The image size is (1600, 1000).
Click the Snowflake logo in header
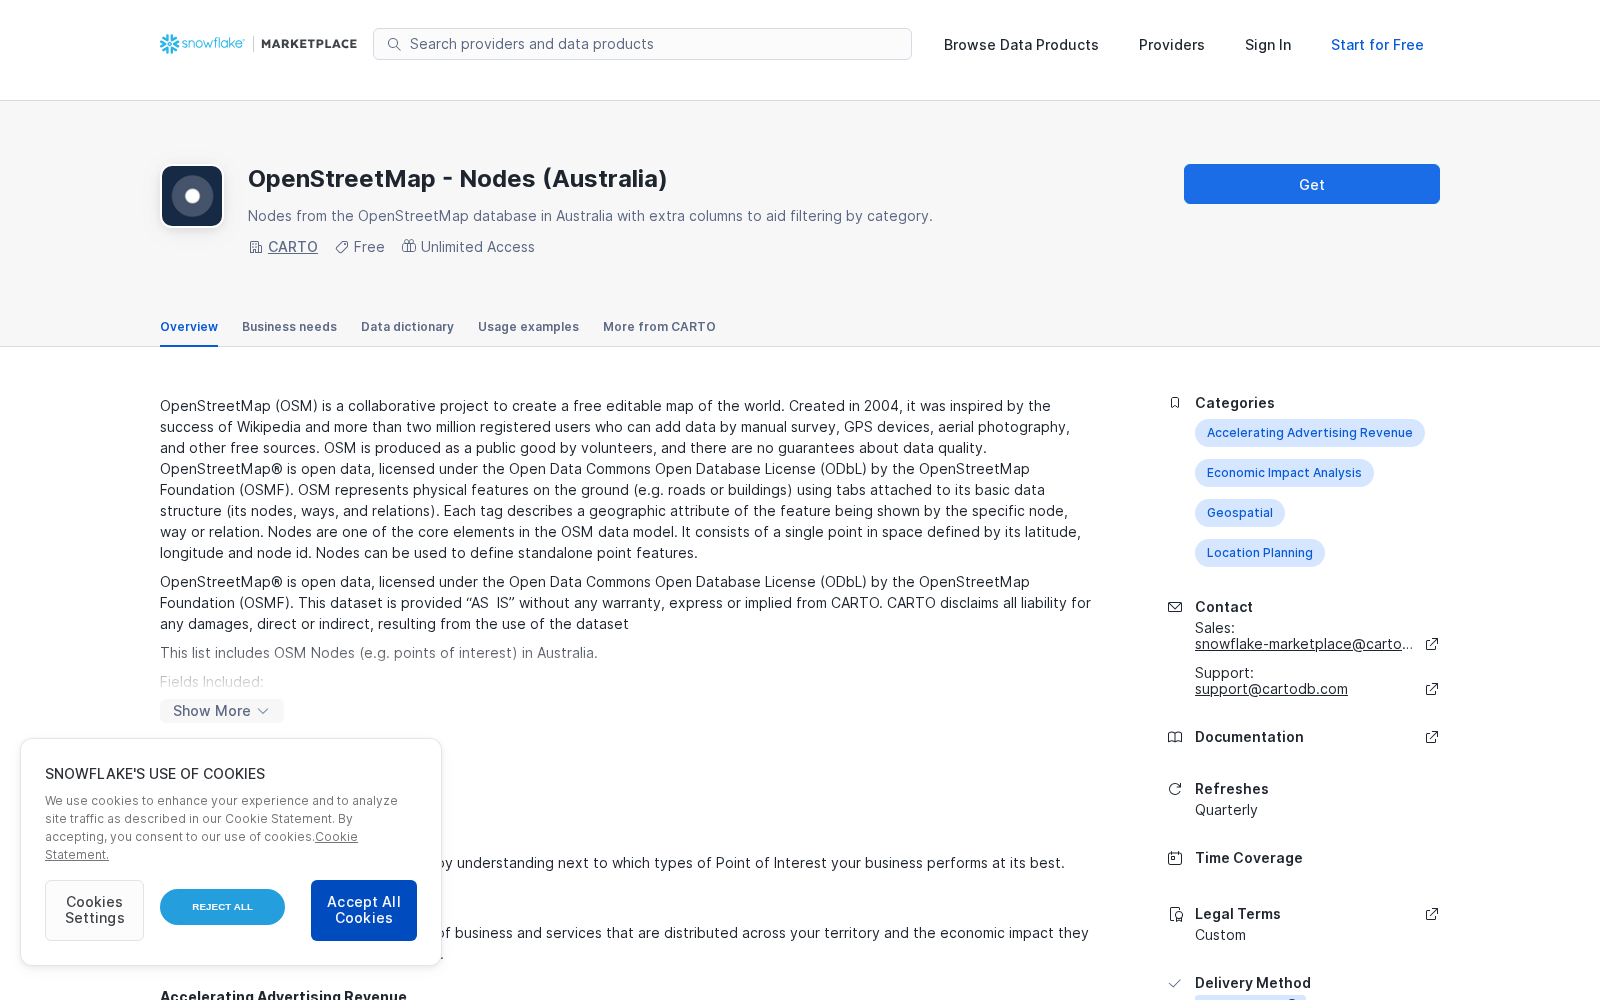pyautogui.click(x=202, y=44)
